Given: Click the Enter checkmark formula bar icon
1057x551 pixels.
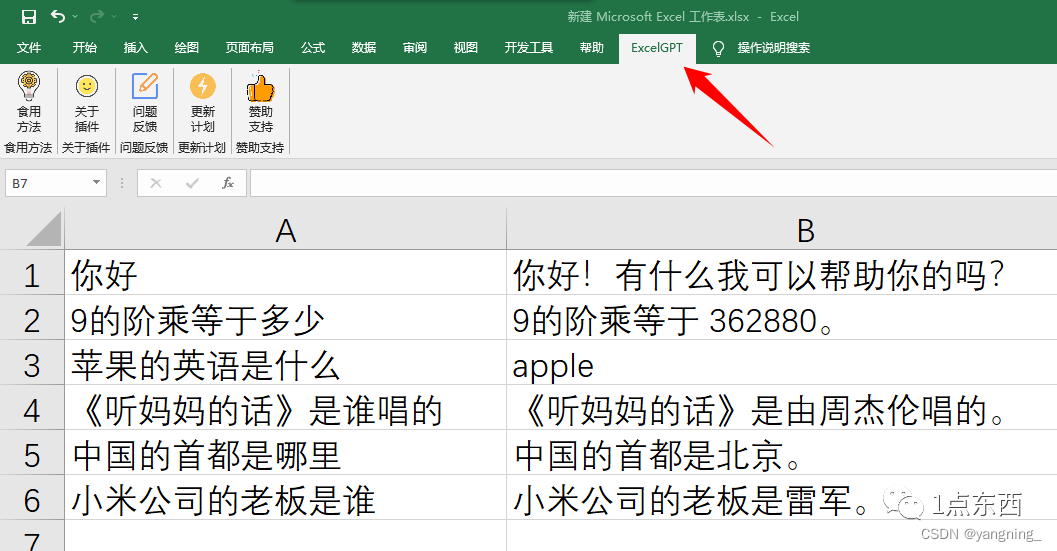Looking at the screenshot, I should click(x=192, y=183).
